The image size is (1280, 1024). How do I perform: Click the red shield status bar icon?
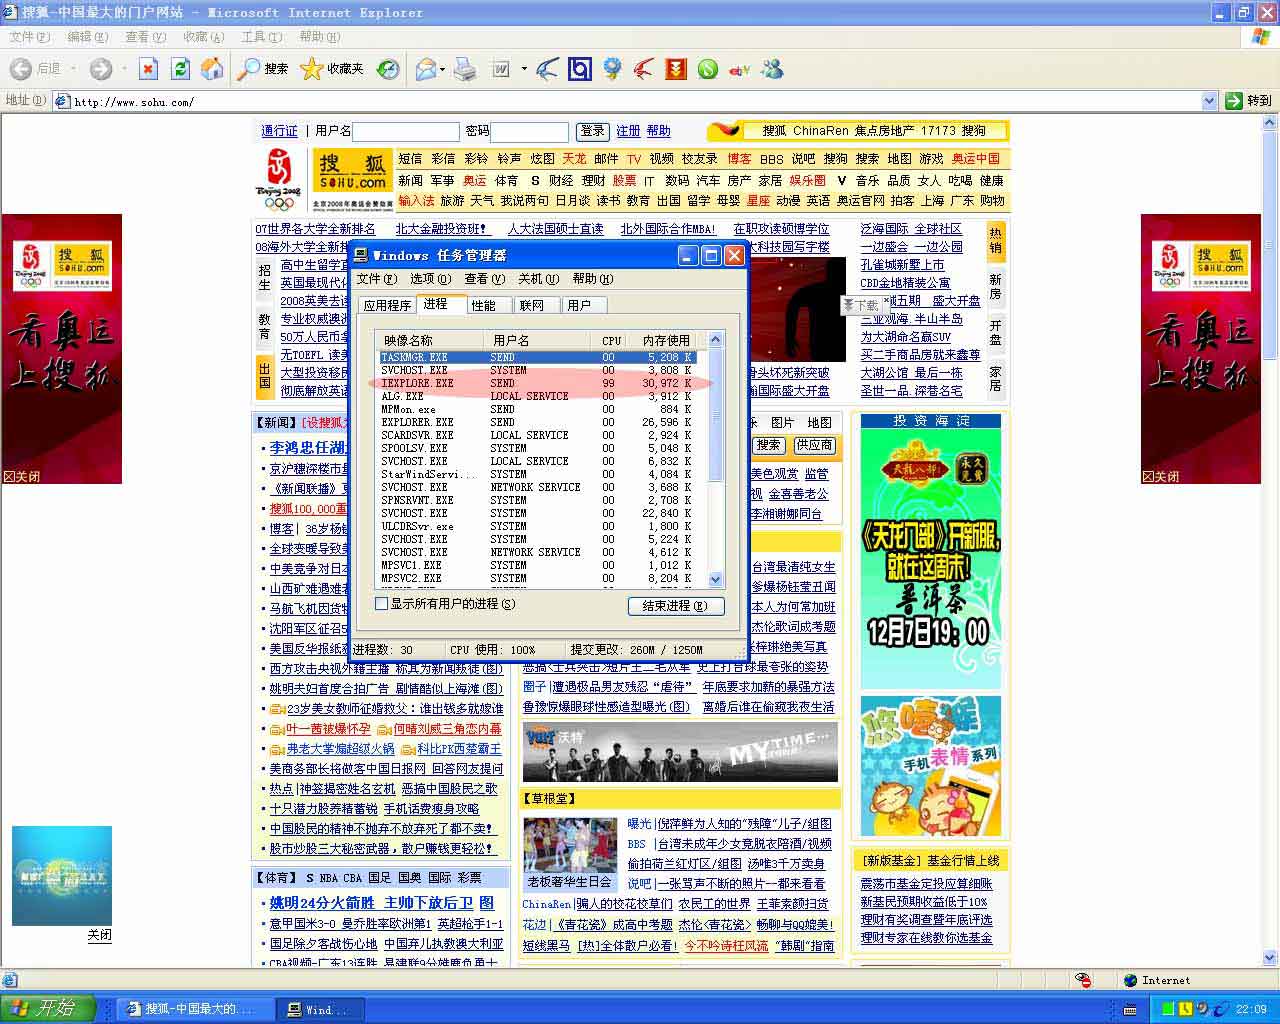(x=1083, y=980)
